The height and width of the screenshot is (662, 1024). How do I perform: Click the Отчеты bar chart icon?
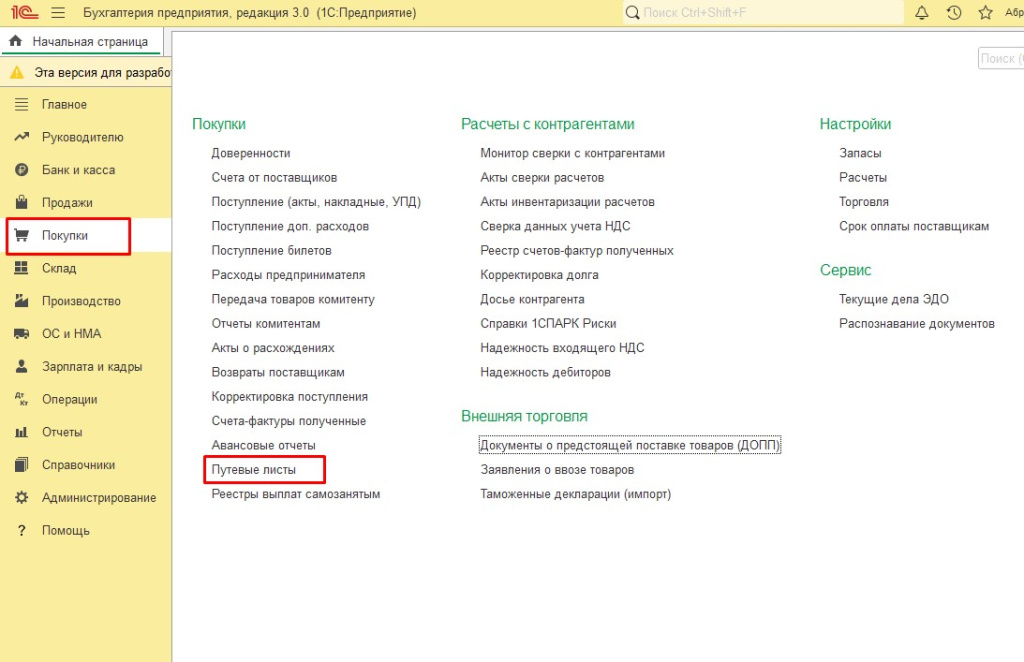(22, 432)
